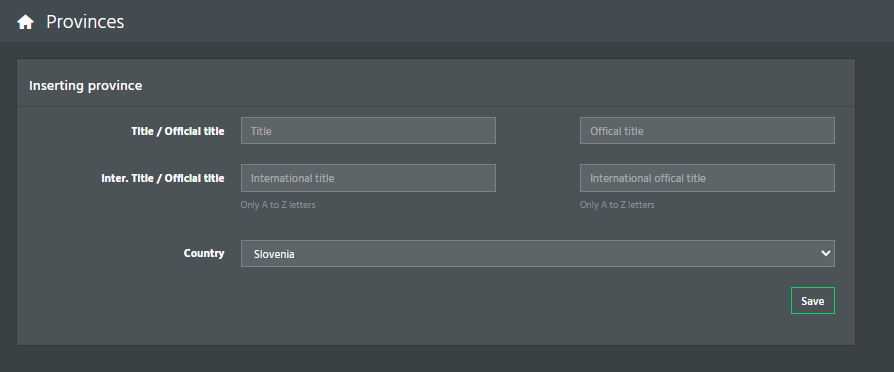Click hint text under International title

[x=278, y=204]
